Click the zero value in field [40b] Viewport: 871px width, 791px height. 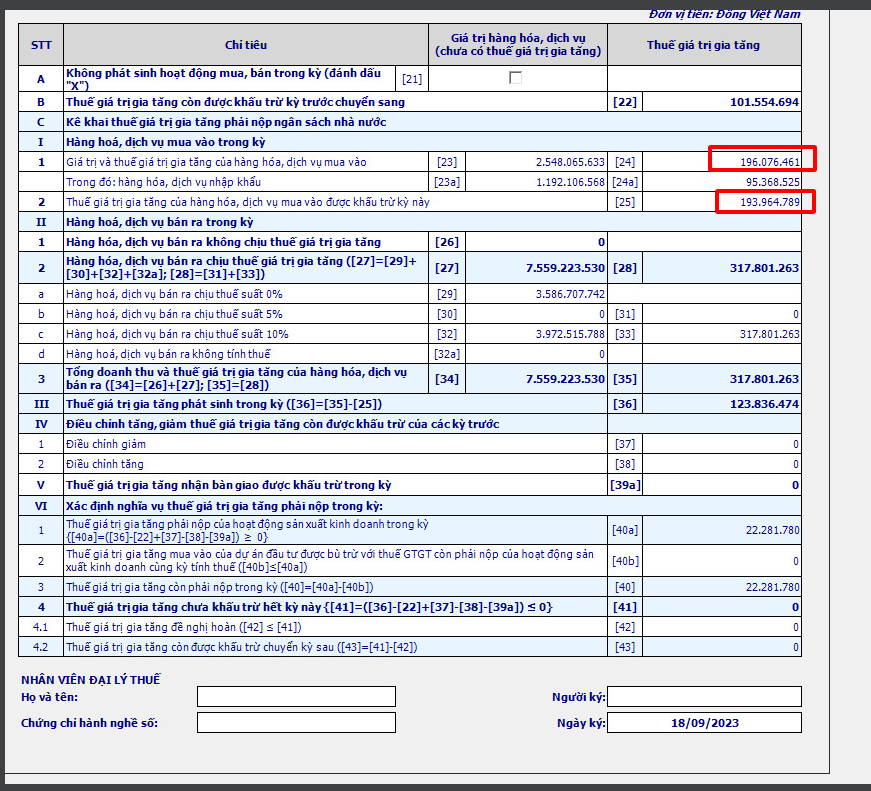796,562
